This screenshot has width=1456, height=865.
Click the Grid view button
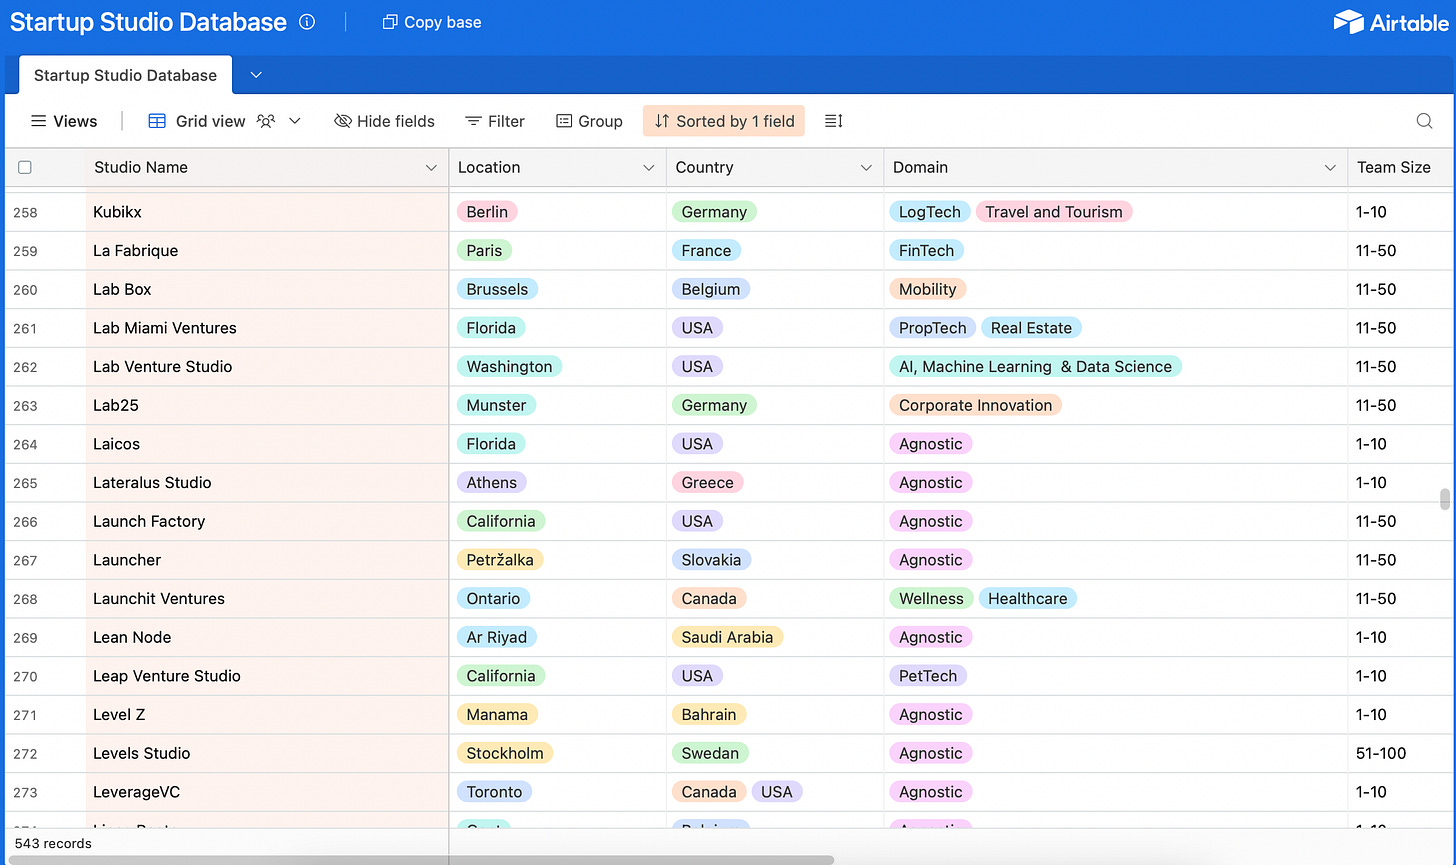[x=197, y=121]
